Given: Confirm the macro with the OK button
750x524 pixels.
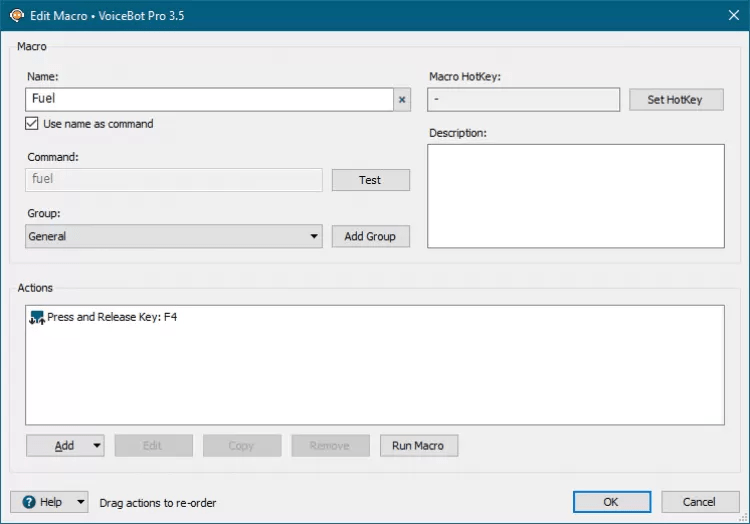Looking at the screenshot, I should [611, 502].
